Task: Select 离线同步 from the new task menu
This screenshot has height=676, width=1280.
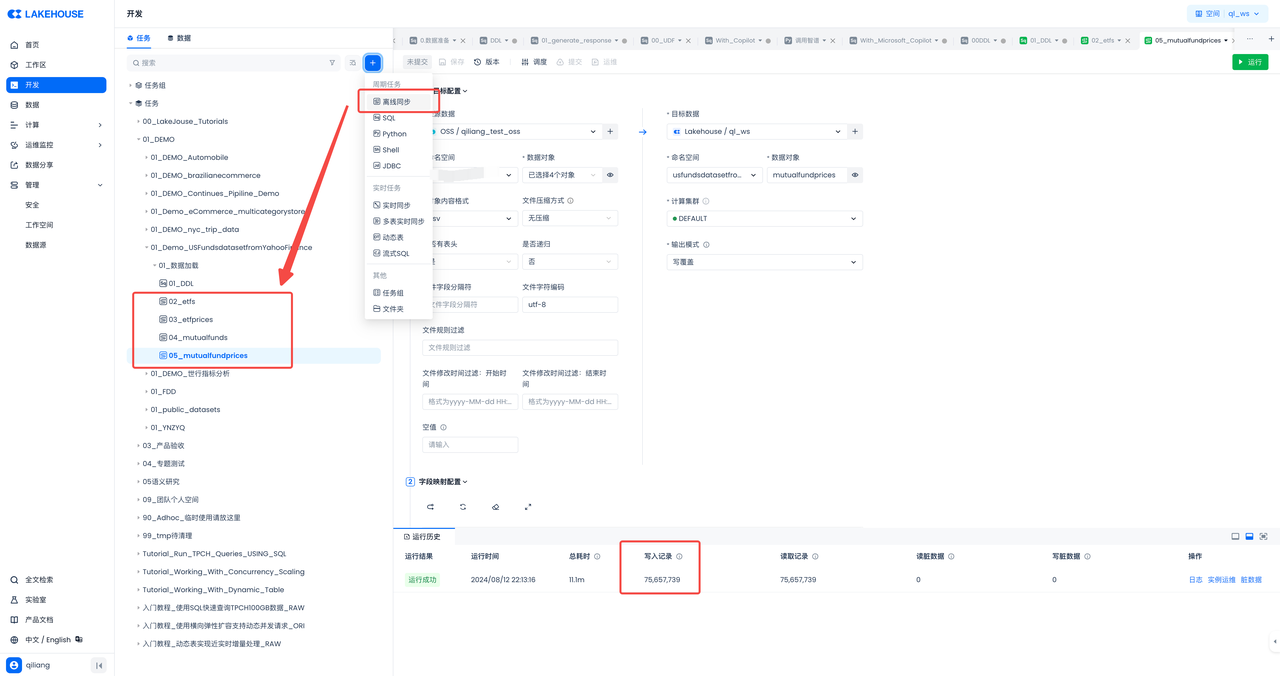Action: (396, 102)
